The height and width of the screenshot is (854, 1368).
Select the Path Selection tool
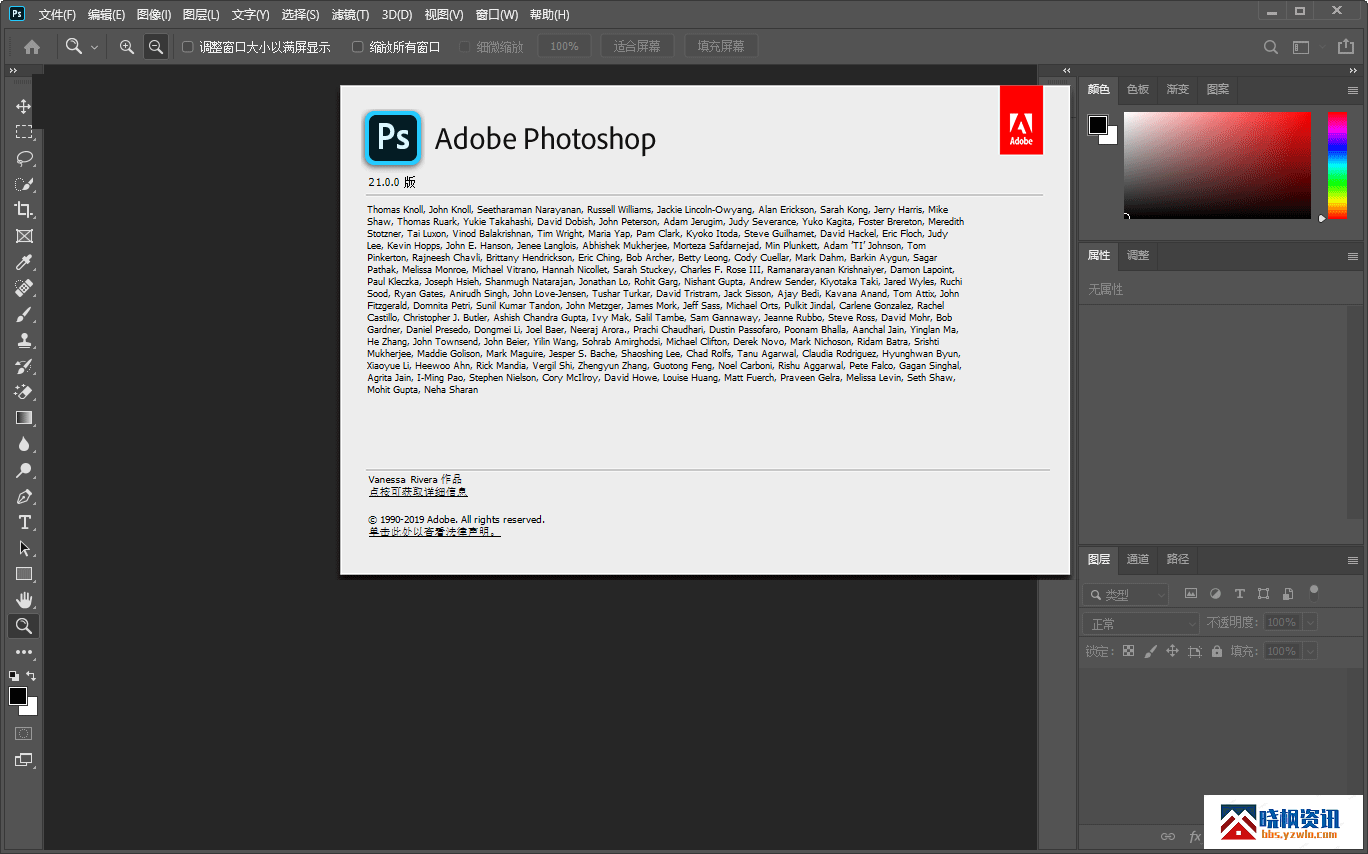click(23, 548)
